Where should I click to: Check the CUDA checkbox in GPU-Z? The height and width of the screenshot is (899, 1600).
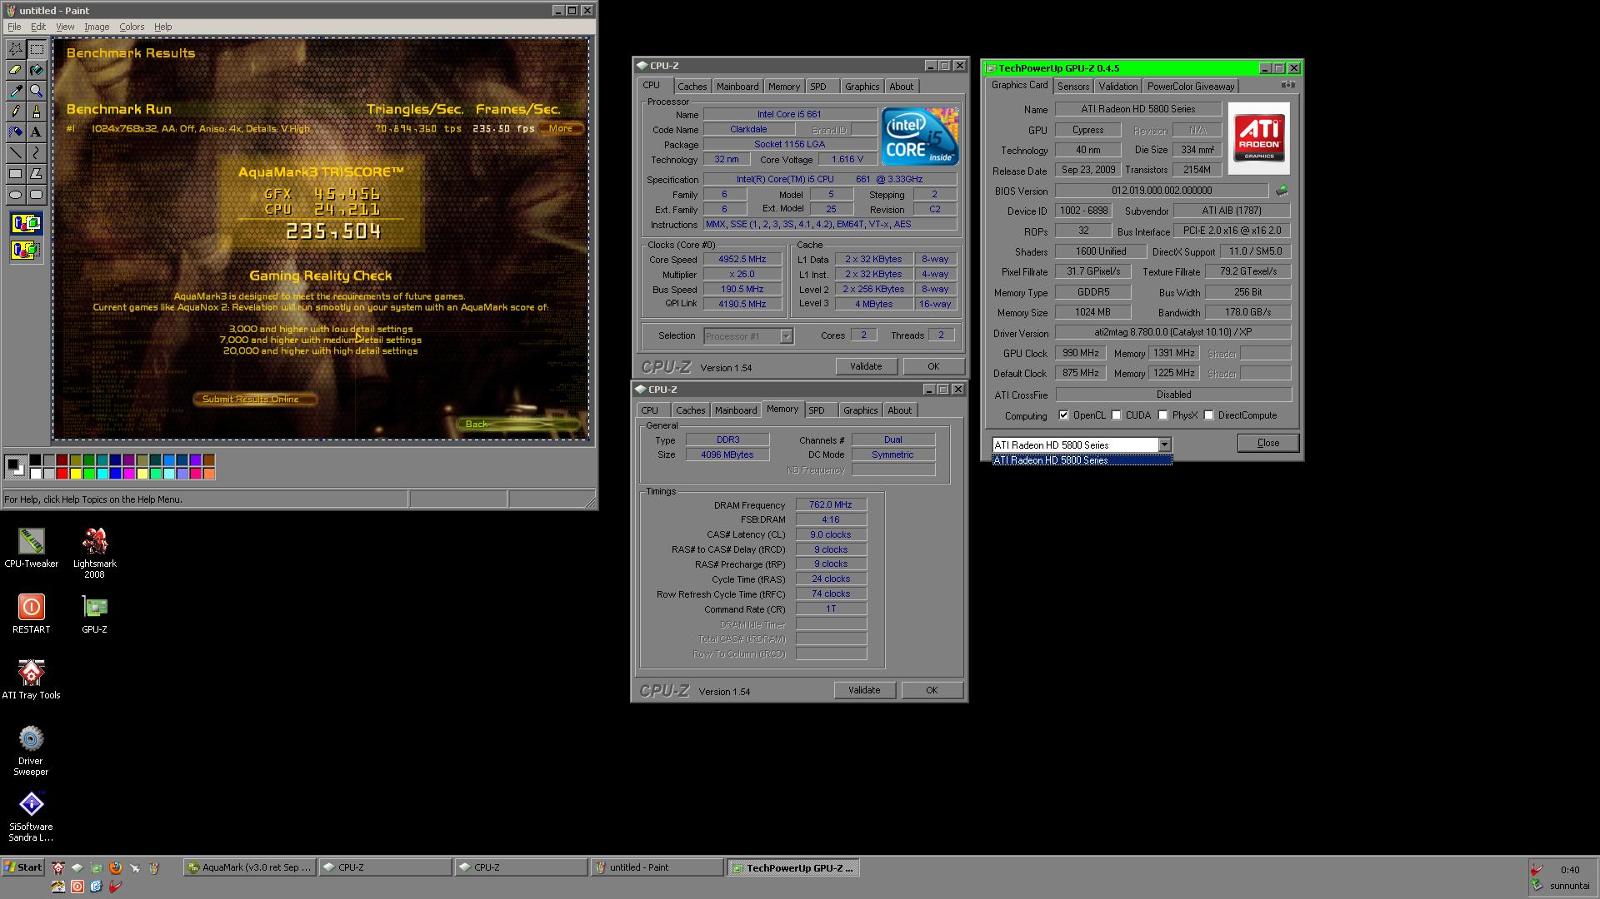[x=1116, y=415]
